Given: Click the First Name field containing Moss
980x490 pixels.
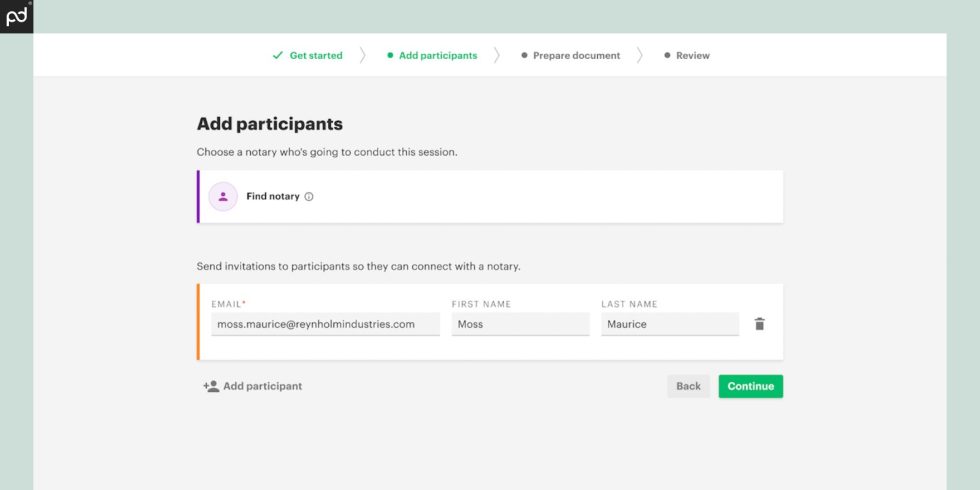Looking at the screenshot, I should [x=520, y=324].
